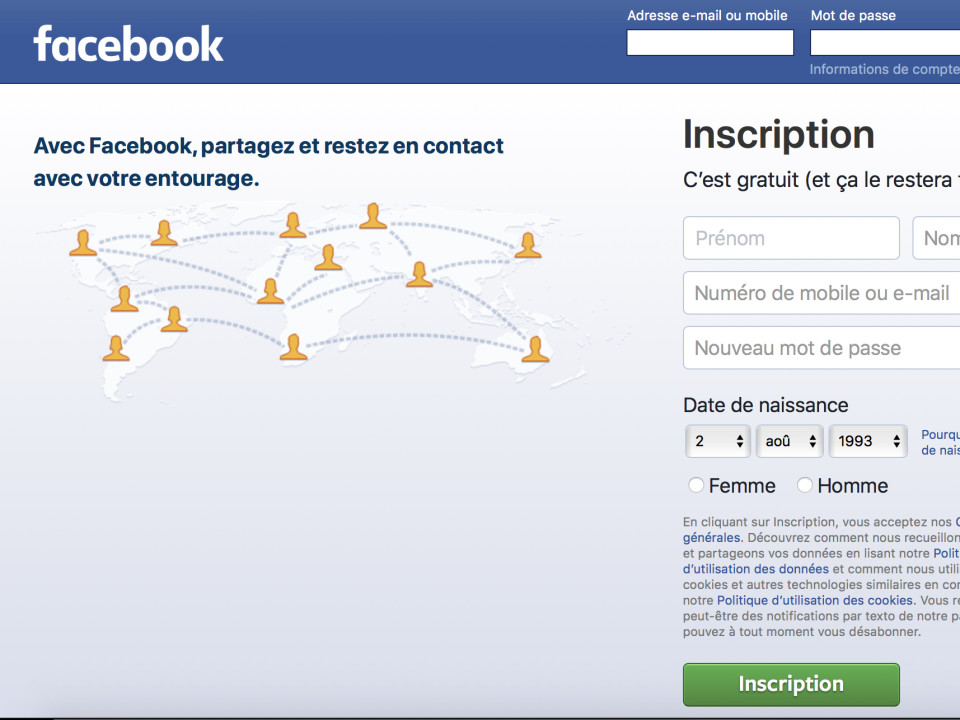Click the Mot de passe login field
Viewport: 960px width, 720px height.
coord(885,42)
